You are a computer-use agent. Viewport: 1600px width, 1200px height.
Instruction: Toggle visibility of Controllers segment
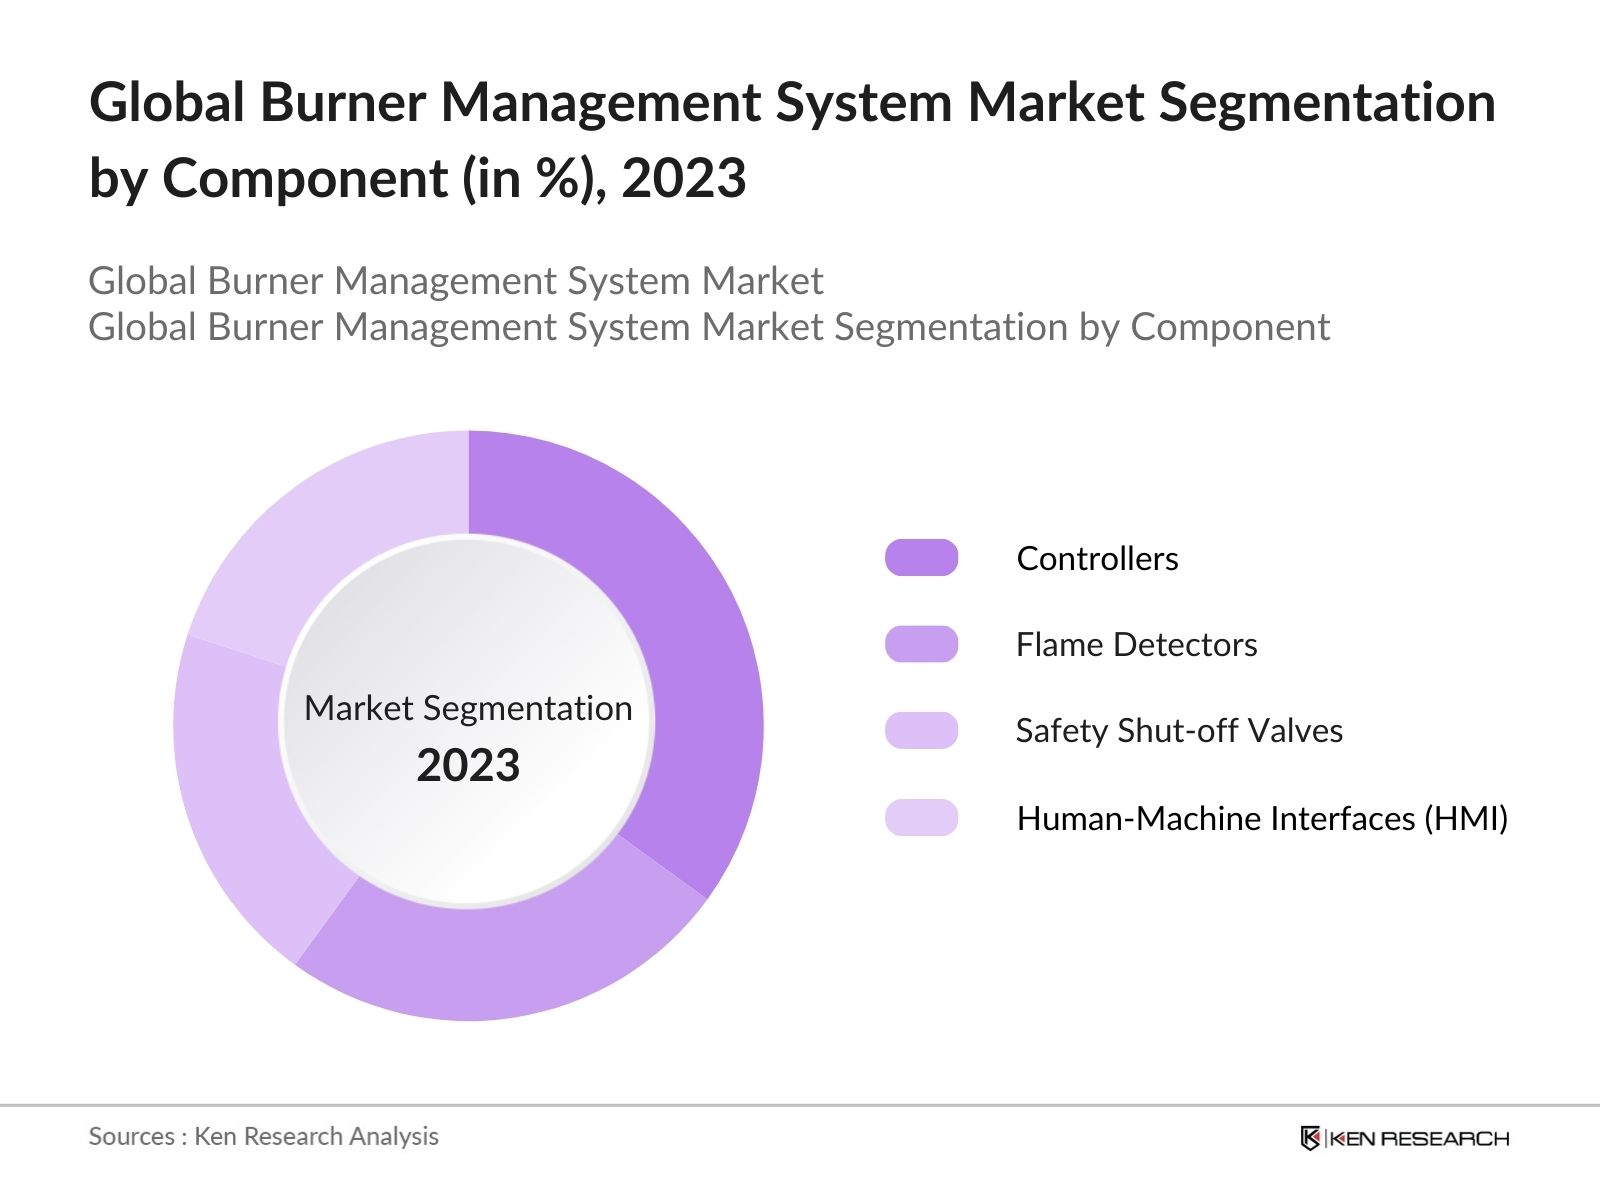coord(1098,559)
